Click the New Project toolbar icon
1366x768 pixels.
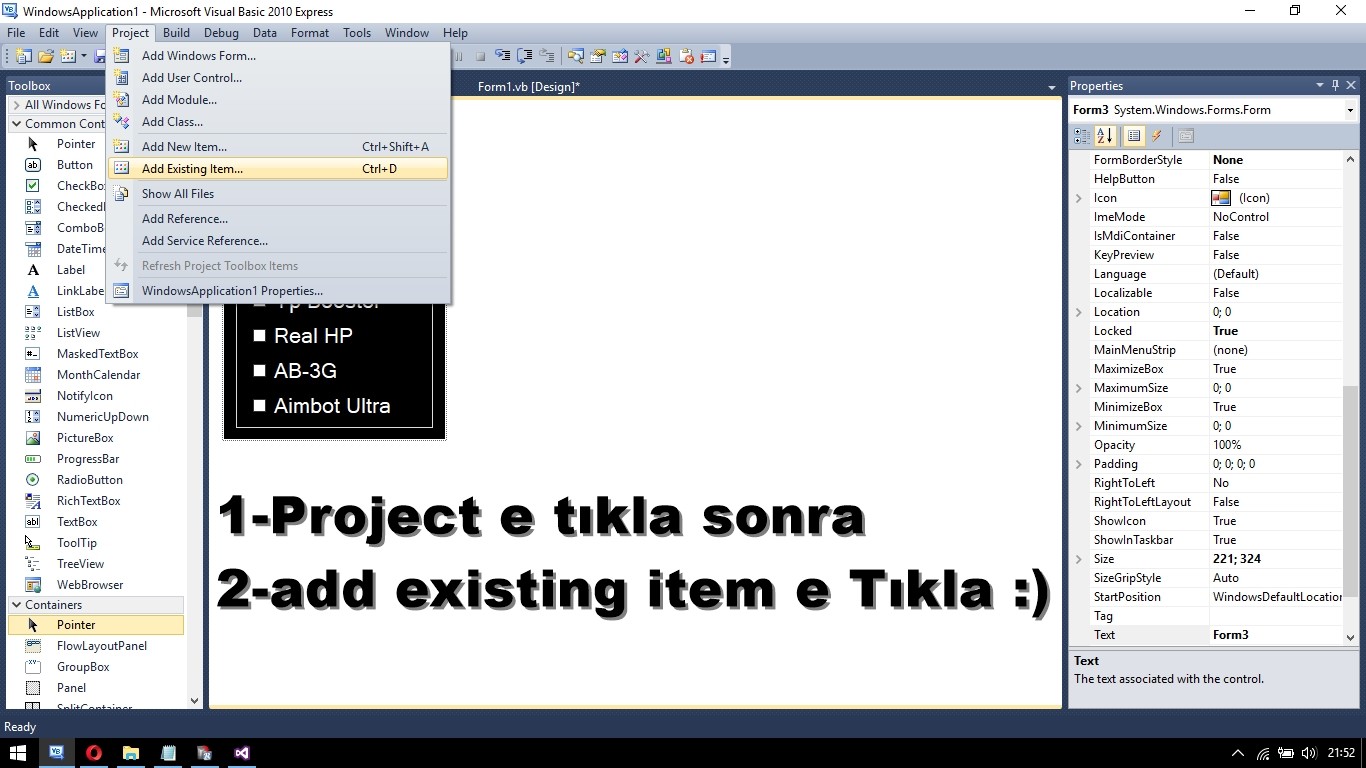(x=23, y=57)
